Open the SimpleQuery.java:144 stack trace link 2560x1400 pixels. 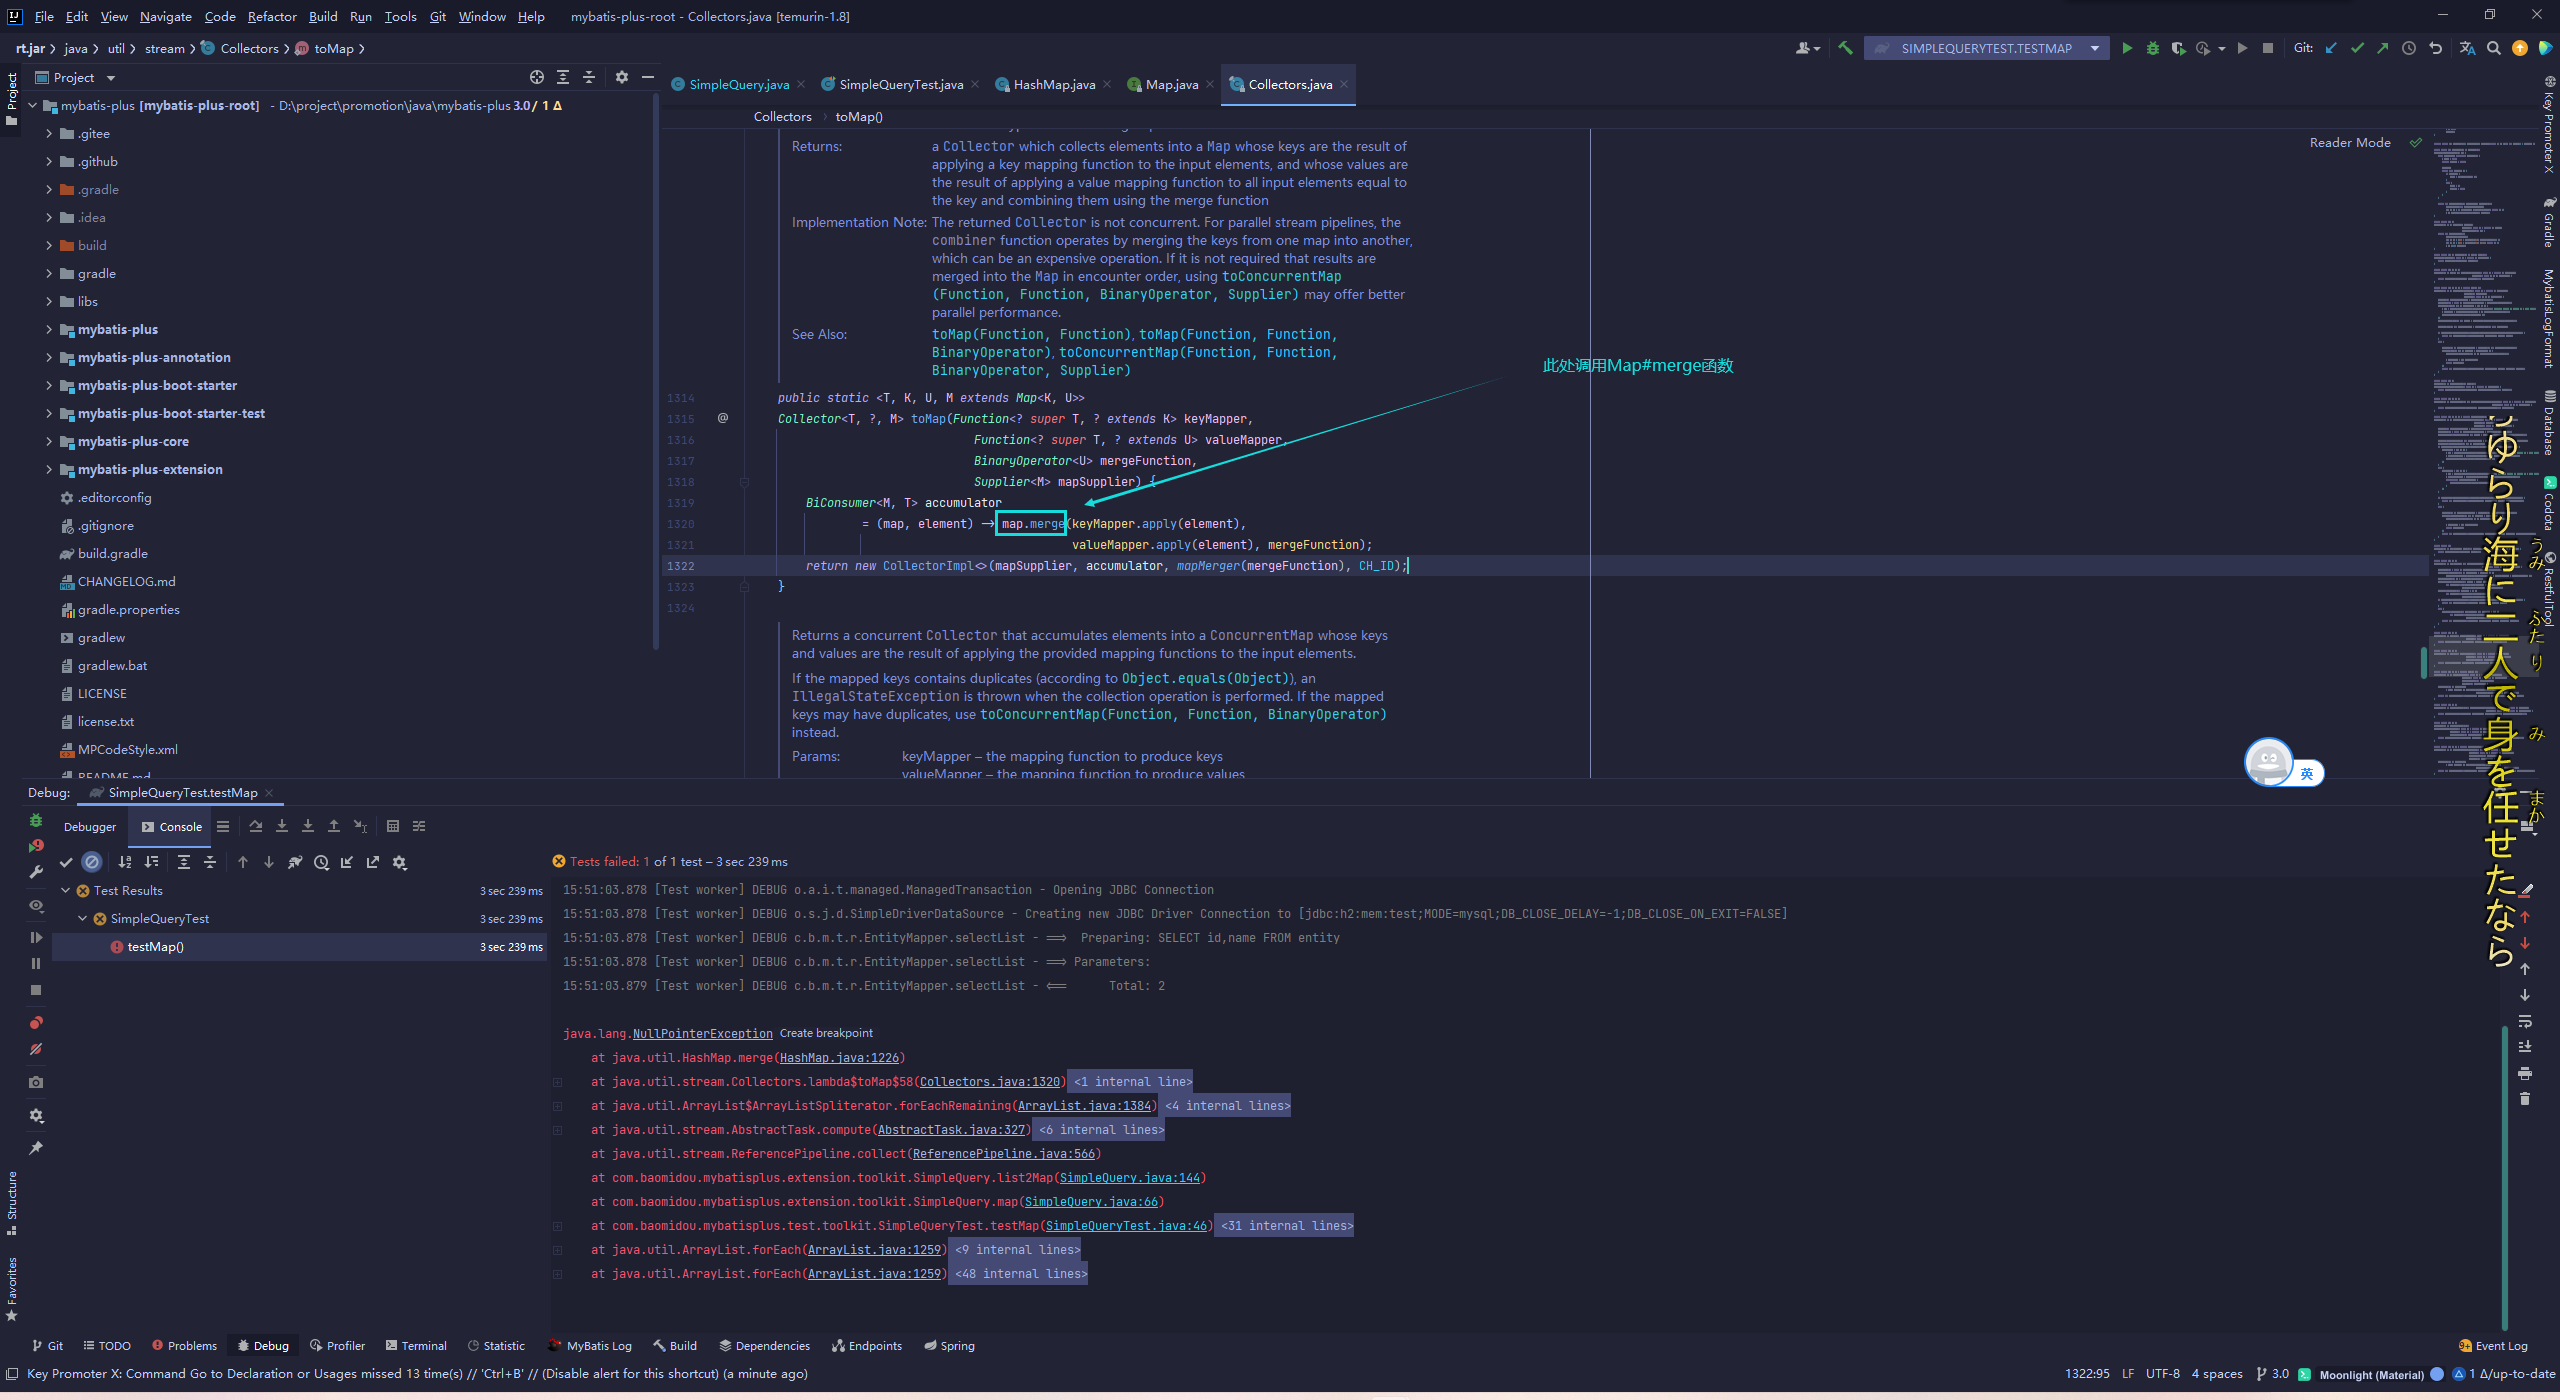tap(1129, 1178)
